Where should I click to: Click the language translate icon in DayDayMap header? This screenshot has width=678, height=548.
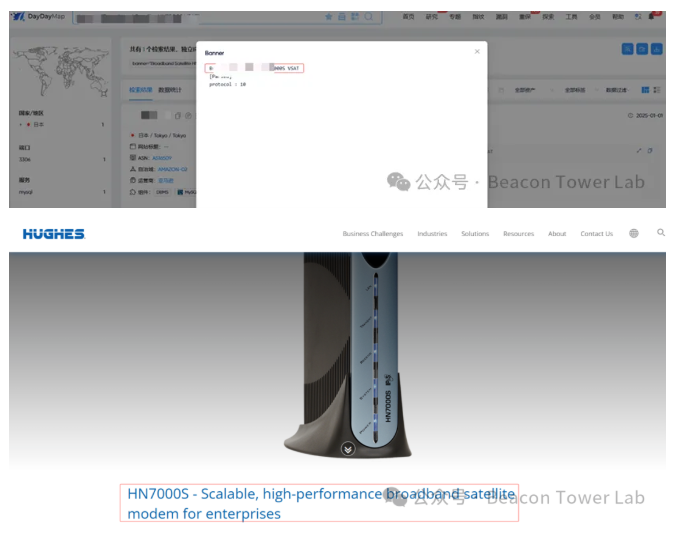638,17
